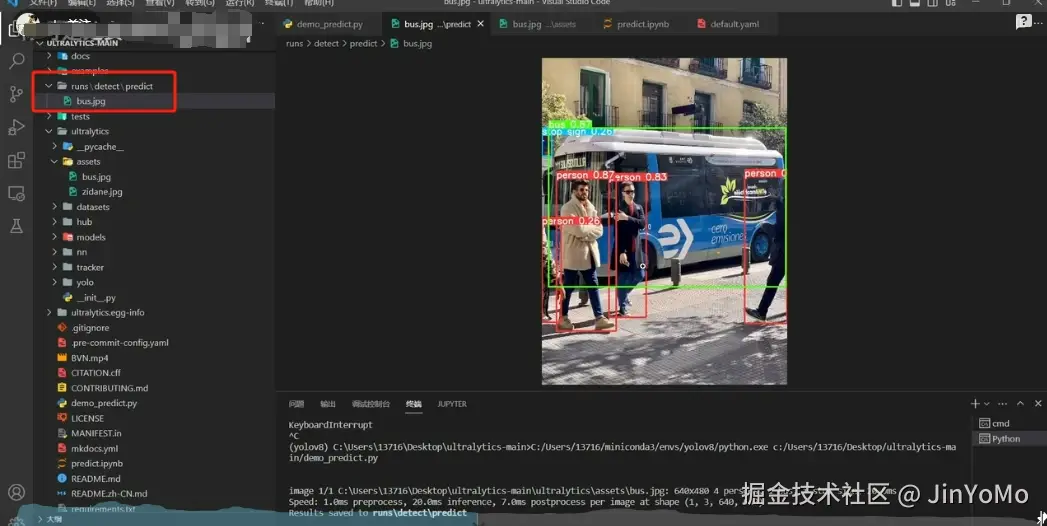1047x526 pixels.
Task: Click the 'predict' breadcrumb segment
Action: coord(363,43)
